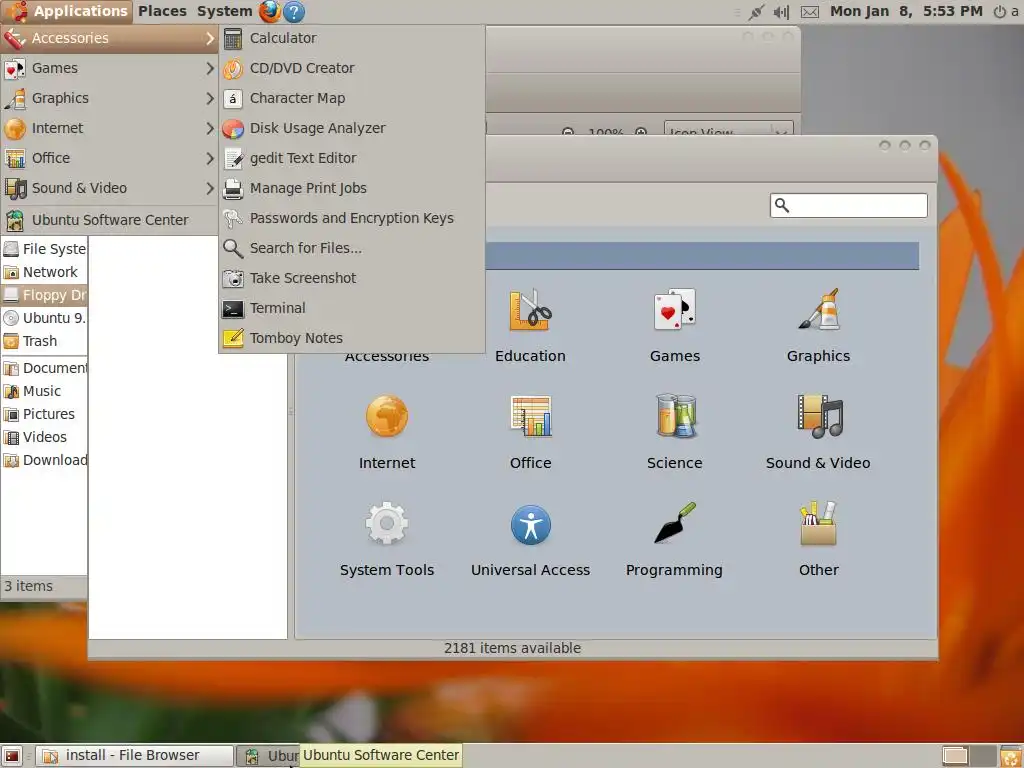Click the Sound & Video icon in Applications menu
This screenshot has width=1024, height=768.
point(14,188)
